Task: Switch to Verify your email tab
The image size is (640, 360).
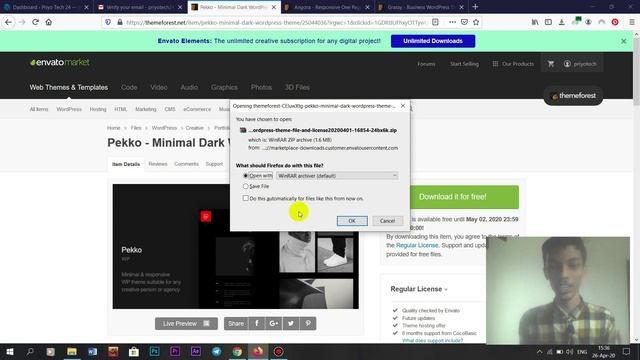Action: click(x=140, y=7)
